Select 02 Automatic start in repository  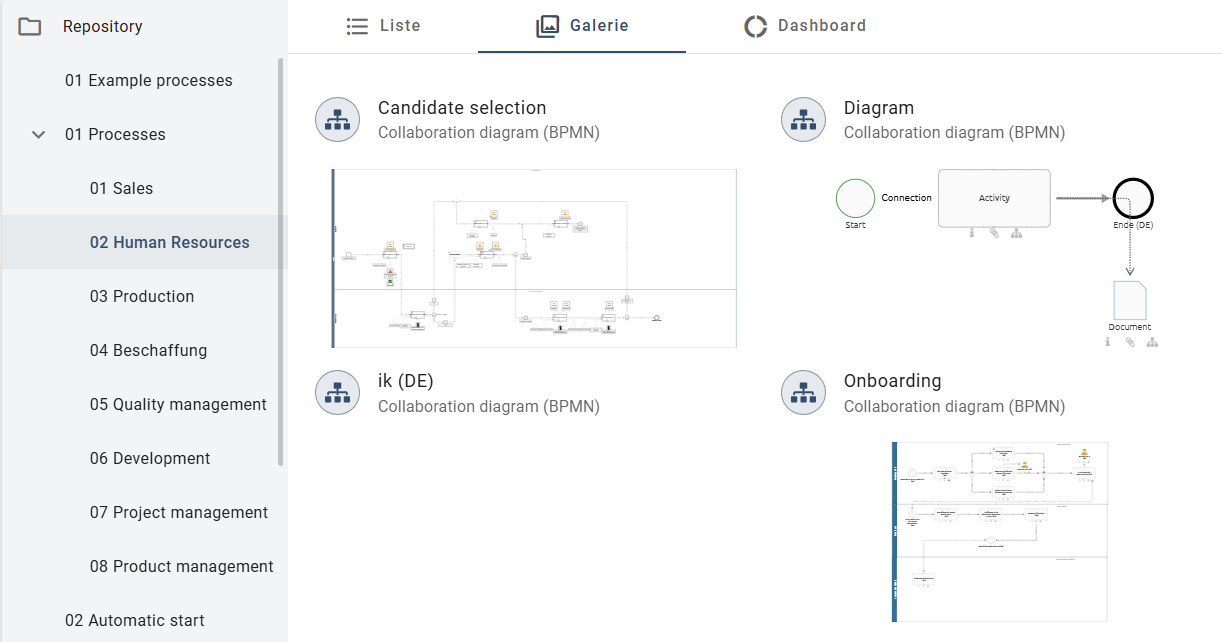(x=134, y=620)
